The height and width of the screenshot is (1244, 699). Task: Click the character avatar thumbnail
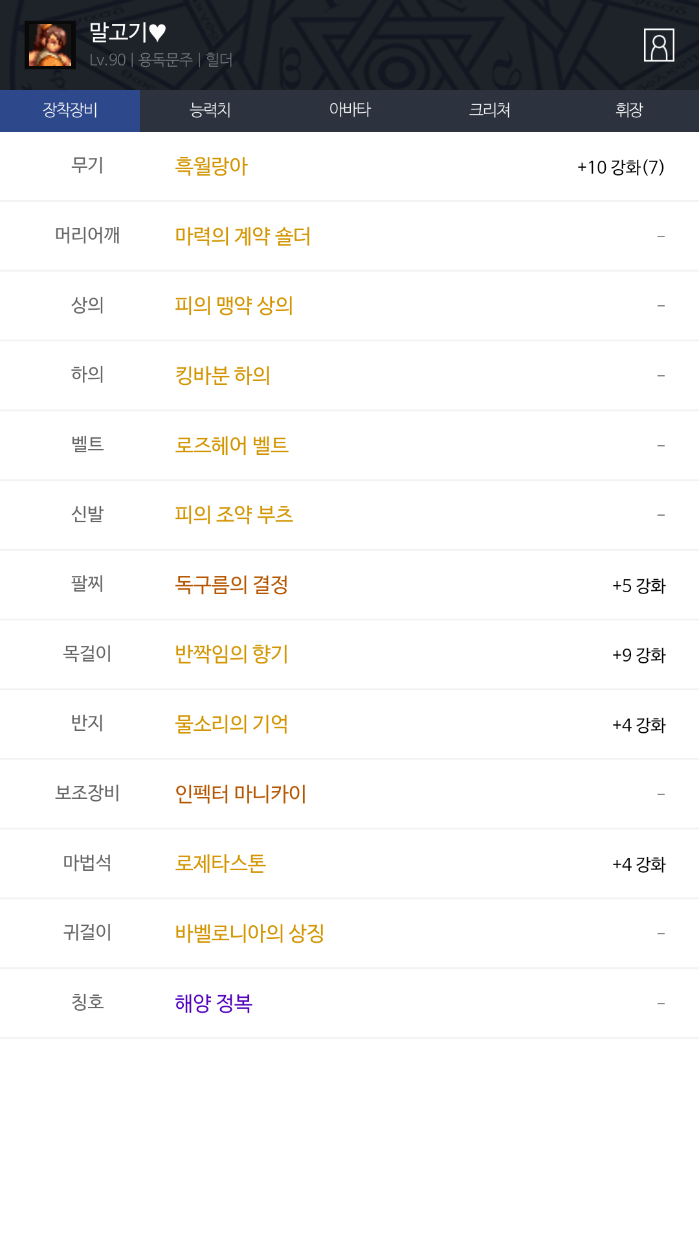(50, 45)
